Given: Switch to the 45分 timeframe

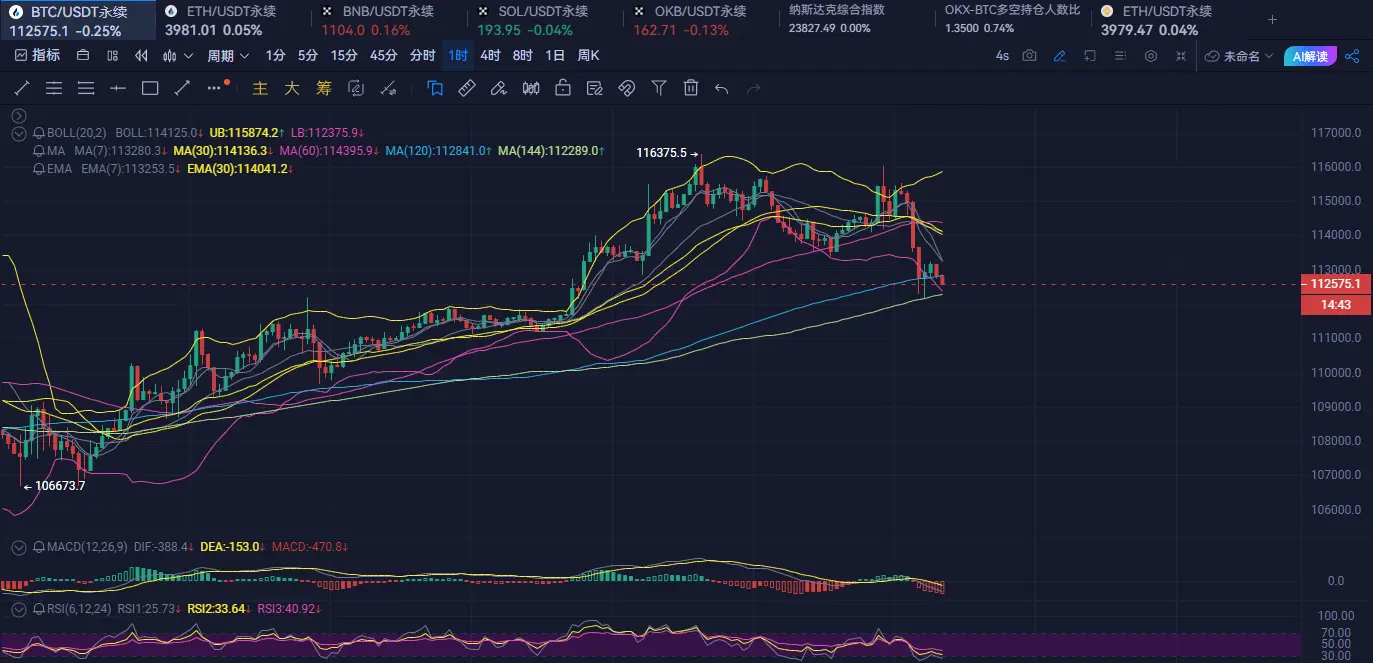Looking at the screenshot, I should pos(383,56).
